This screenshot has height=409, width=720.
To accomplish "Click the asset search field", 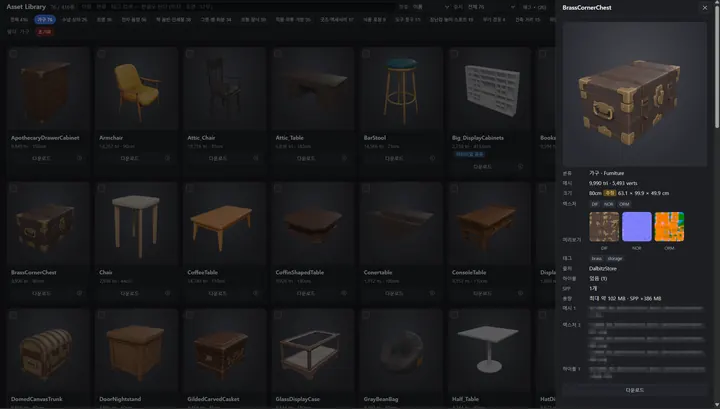I will coord(236,7).
